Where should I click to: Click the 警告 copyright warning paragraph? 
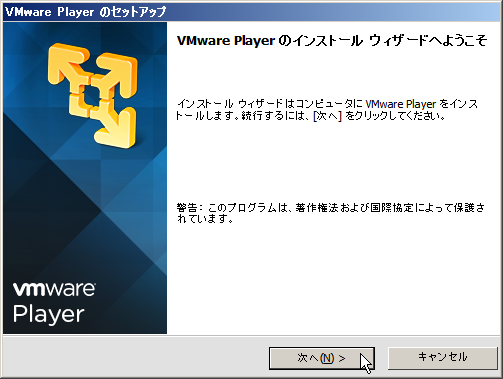330,213
